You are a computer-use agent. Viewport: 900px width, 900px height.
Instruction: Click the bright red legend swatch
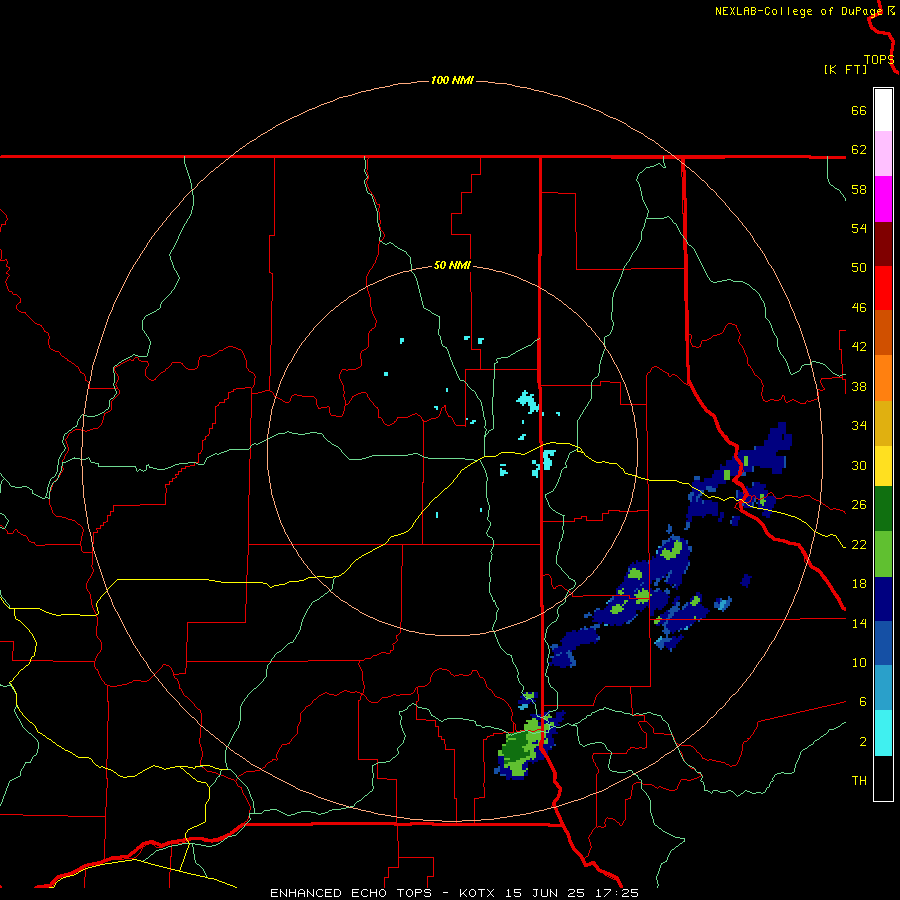[x=883, y=288]
